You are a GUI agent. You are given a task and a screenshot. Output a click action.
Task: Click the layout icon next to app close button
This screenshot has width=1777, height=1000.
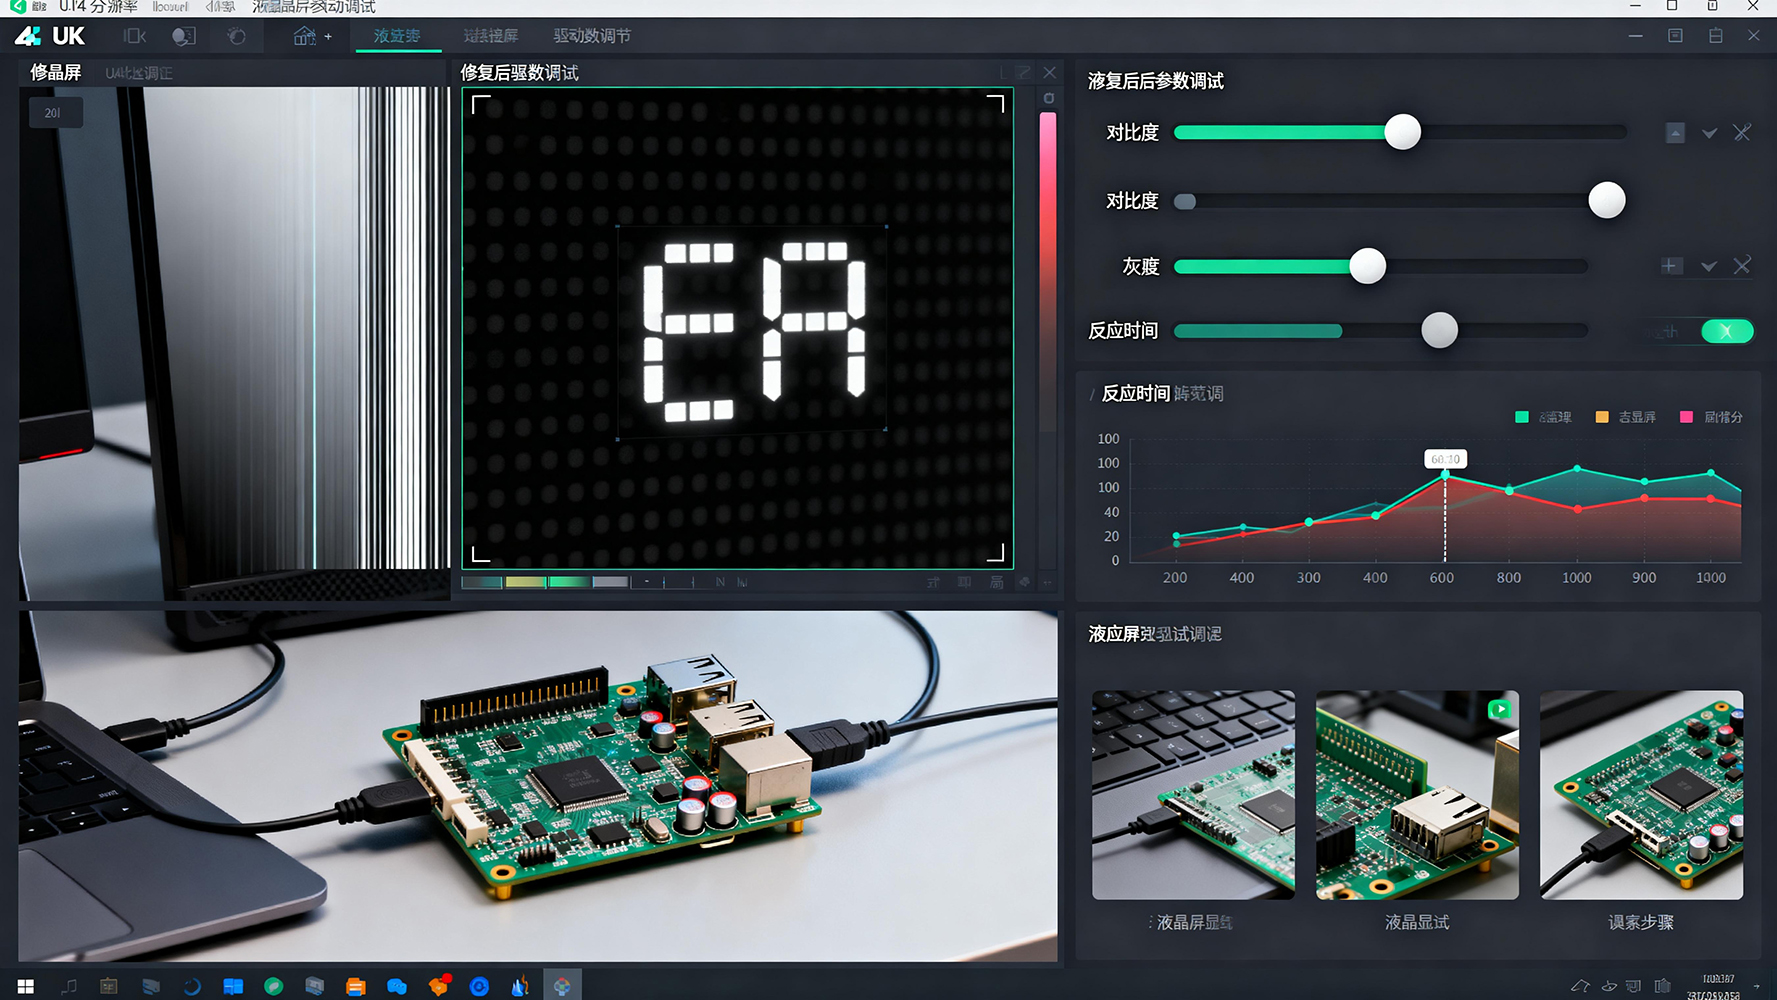click(x=1716, y=36)
